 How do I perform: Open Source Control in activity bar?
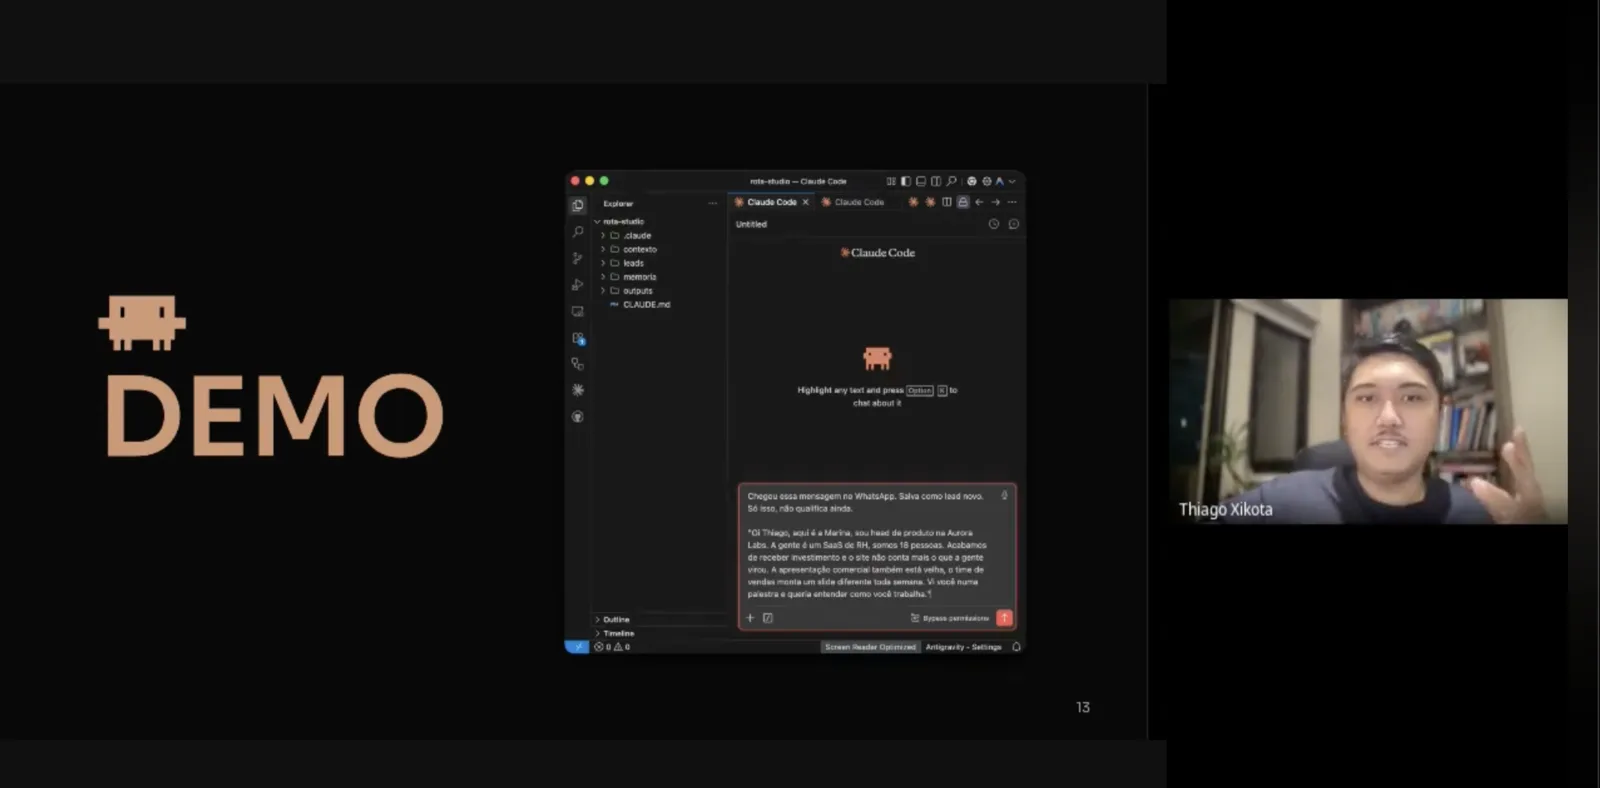pos(577,258)
